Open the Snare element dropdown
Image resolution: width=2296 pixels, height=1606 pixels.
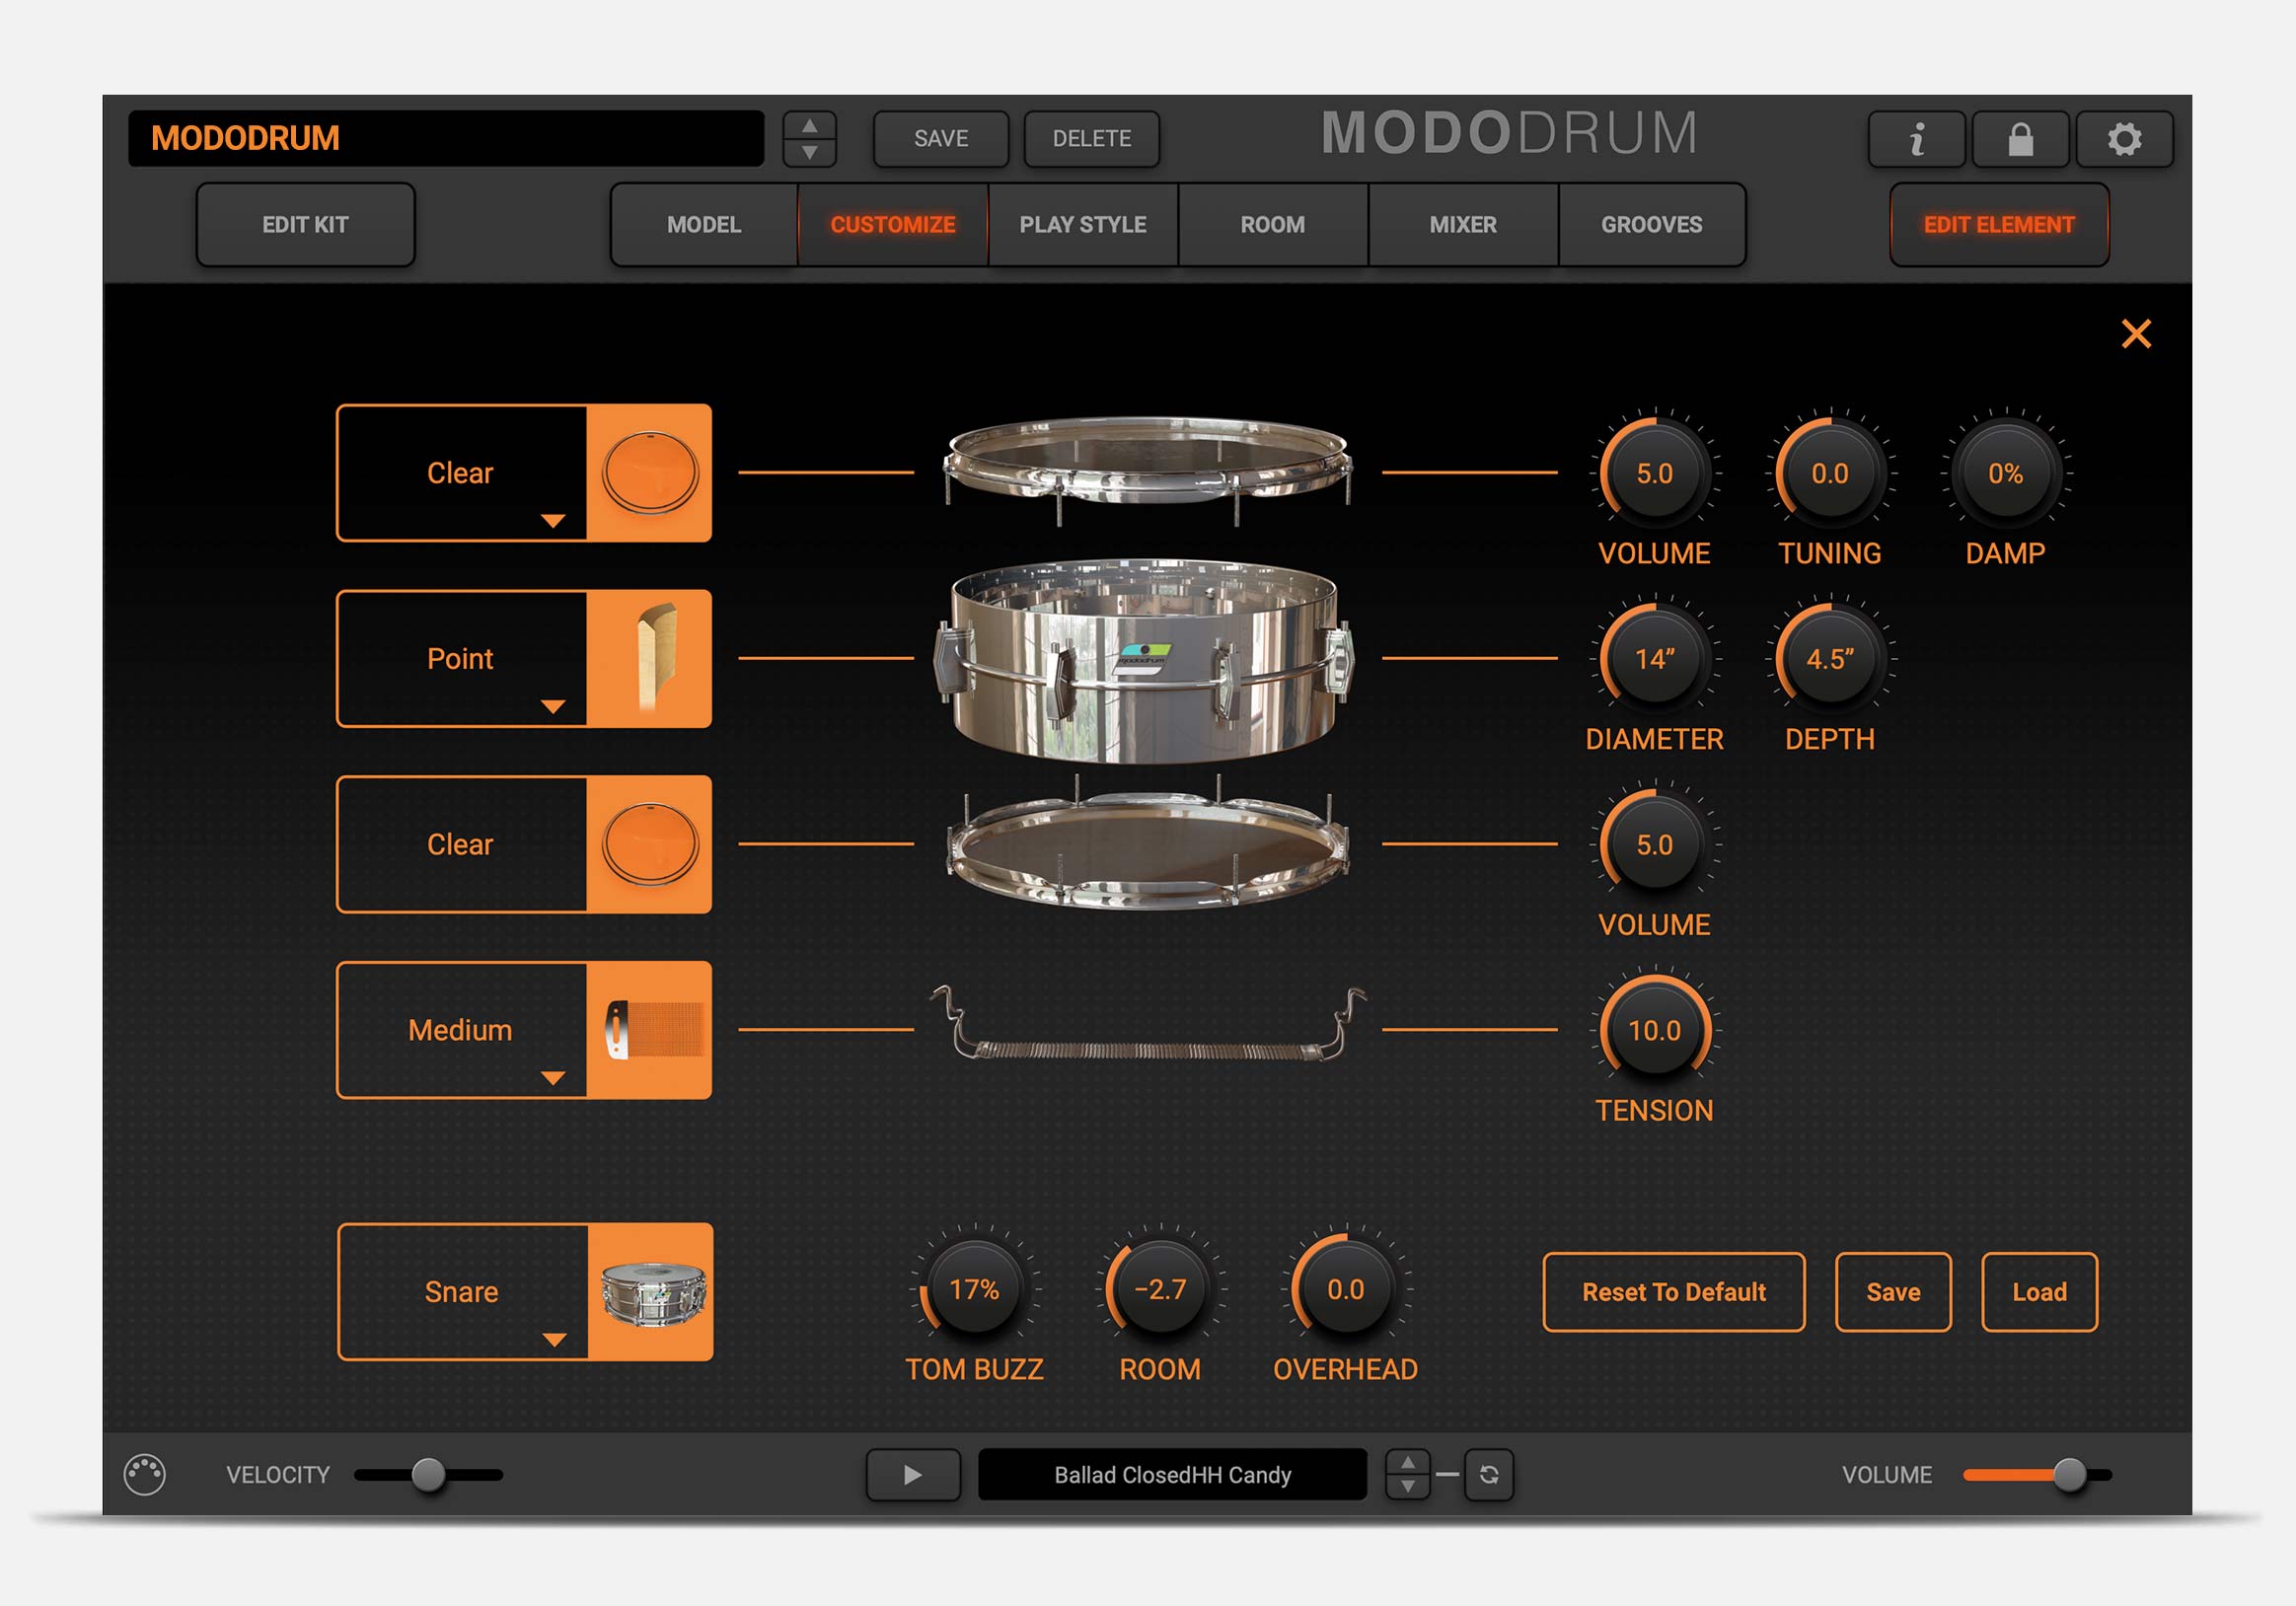(x=462, y=1293)
